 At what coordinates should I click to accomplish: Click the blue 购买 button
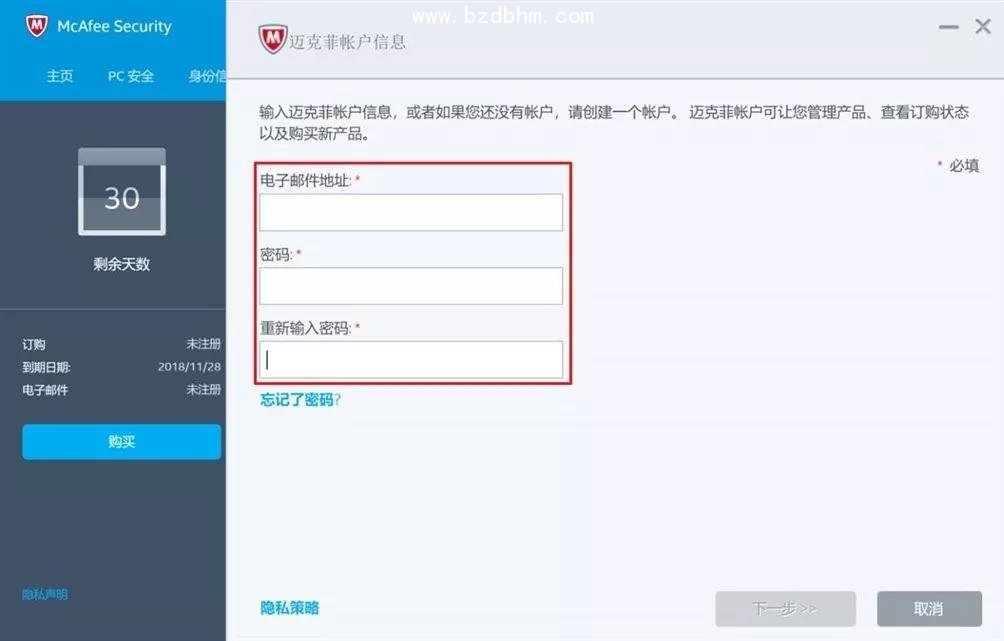[x=122, y=441]
